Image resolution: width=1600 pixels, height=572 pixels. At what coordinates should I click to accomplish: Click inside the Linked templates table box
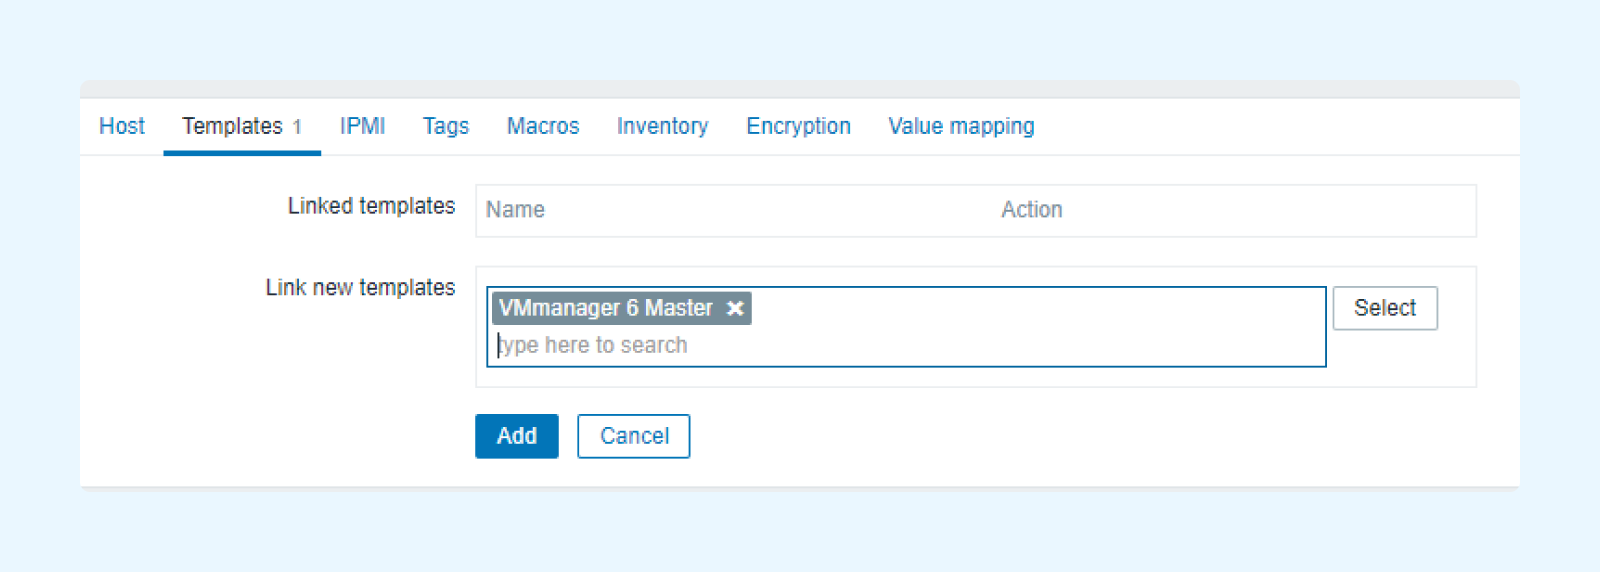[976, 210]
